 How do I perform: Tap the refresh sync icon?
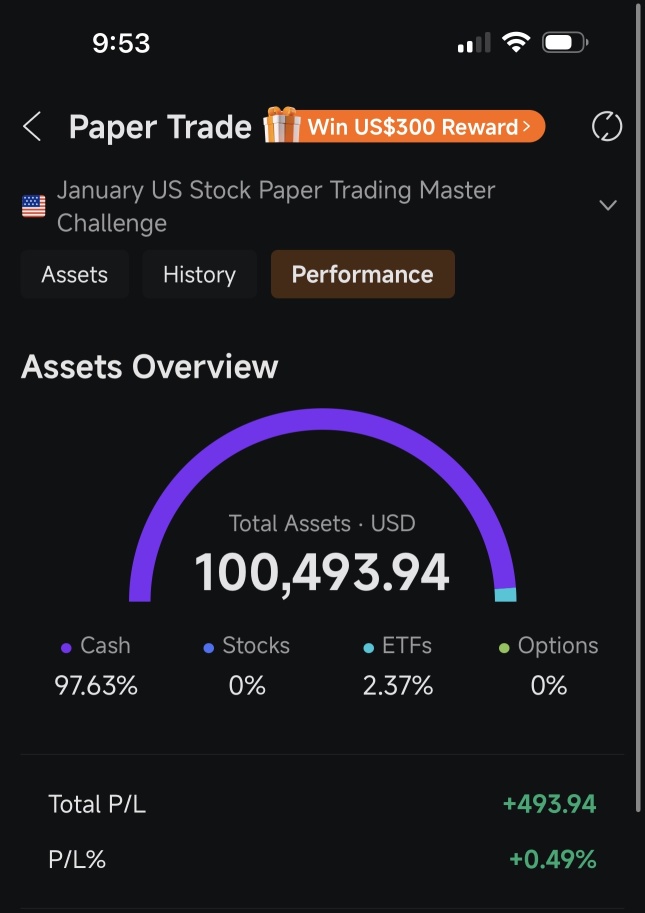[x=607, y=126]
